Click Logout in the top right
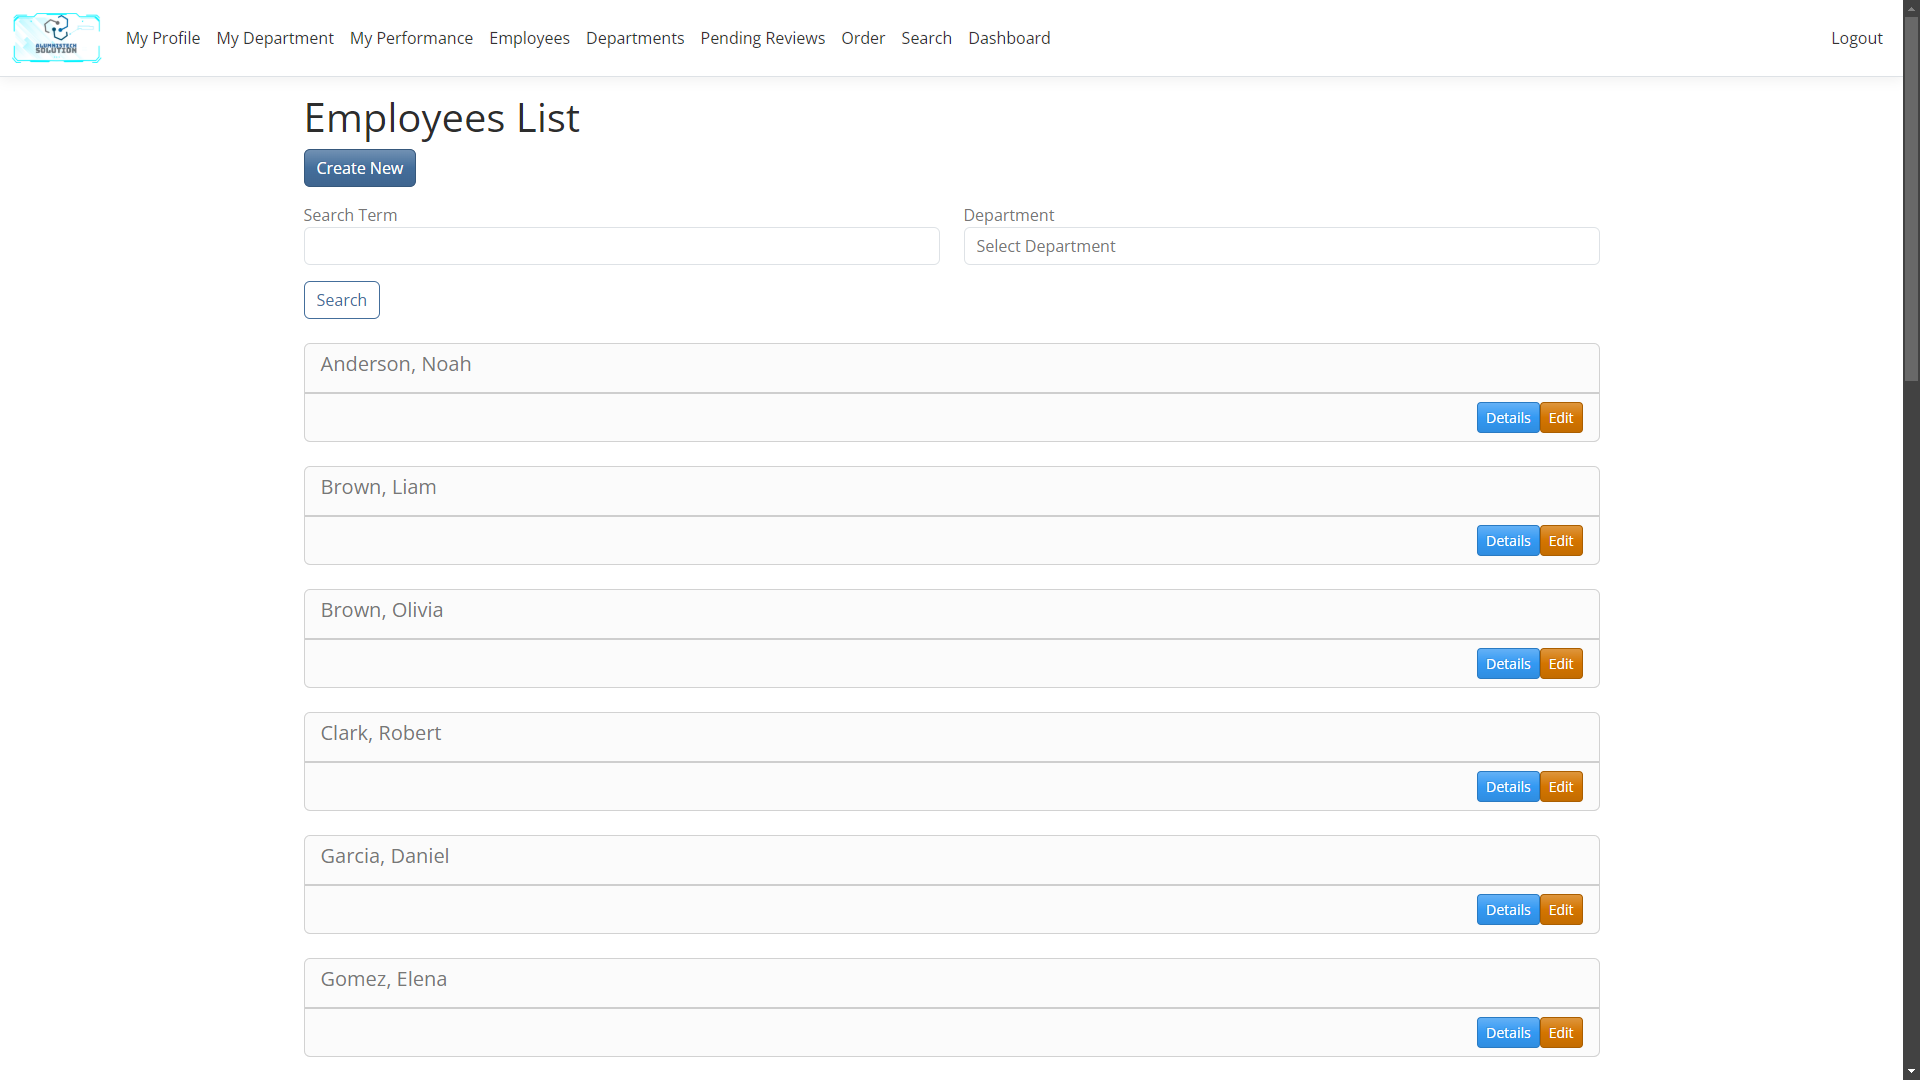Screen dimensions: 1920x1080 [x=1856, y=38]
